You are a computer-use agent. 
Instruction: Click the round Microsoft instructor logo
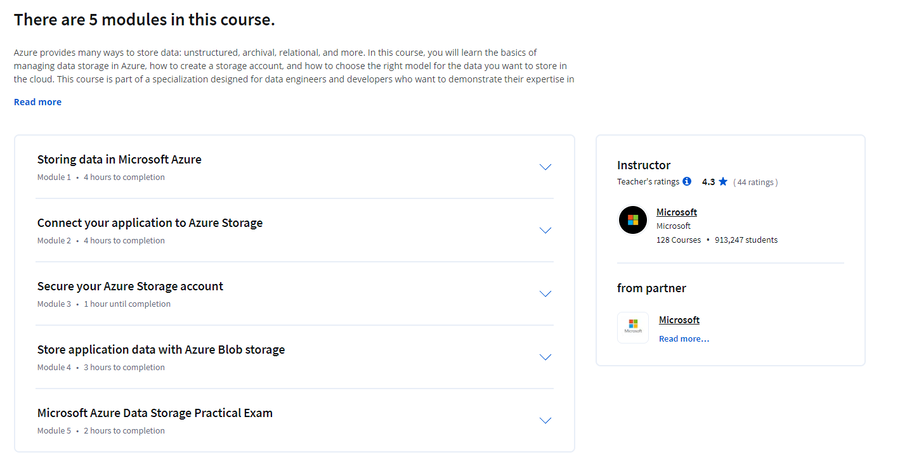coord(633,220)
